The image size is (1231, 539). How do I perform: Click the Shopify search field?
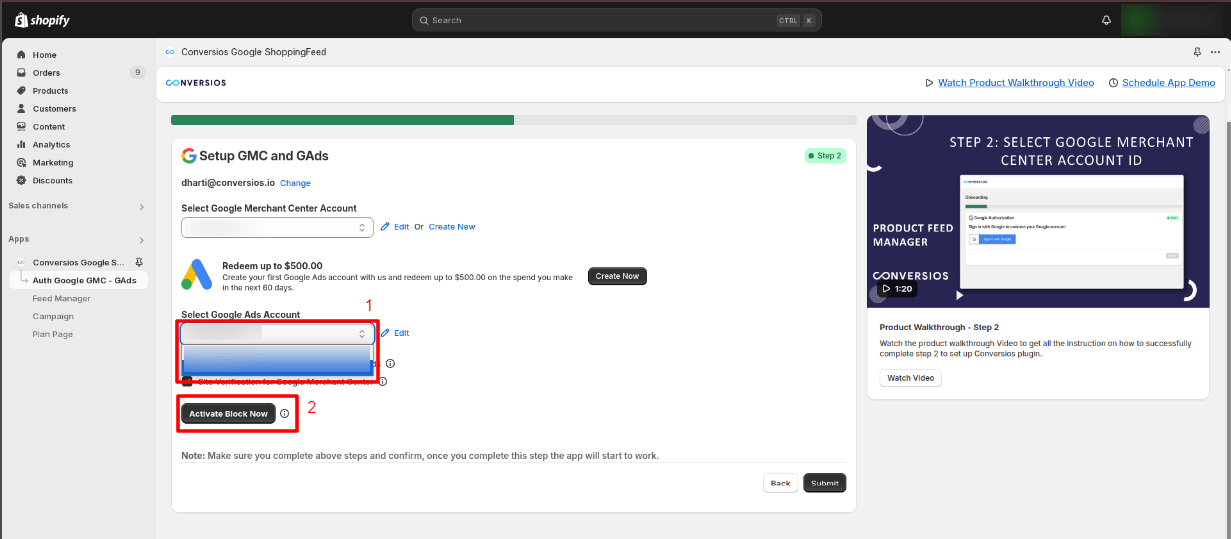[616, 20]
